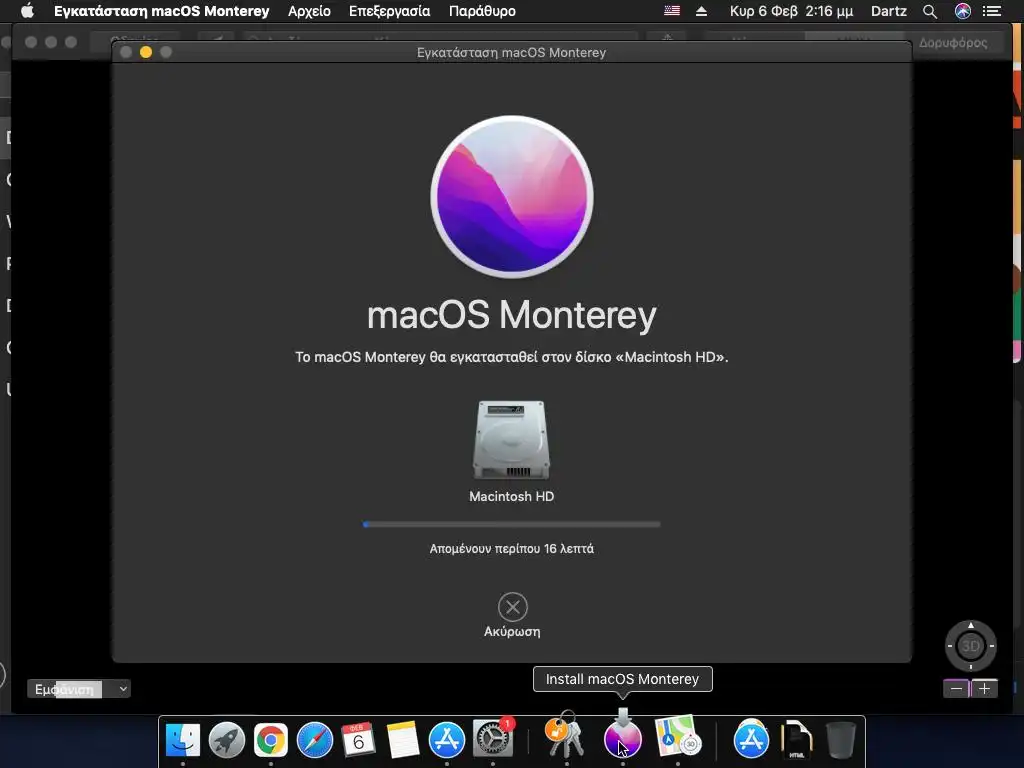Open the Παράθυρο menu
1024x768 pixels.
tap(482, 11)
